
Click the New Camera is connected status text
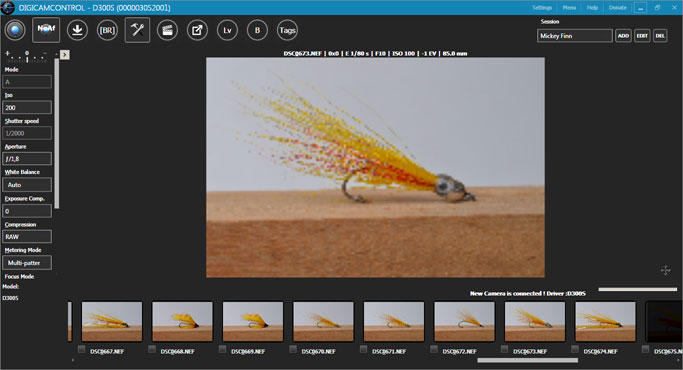[x=527, y=293]
